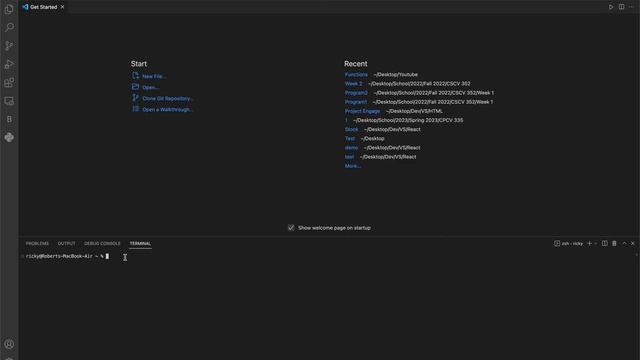Switch to the Output panel tab

coord(67,244)
